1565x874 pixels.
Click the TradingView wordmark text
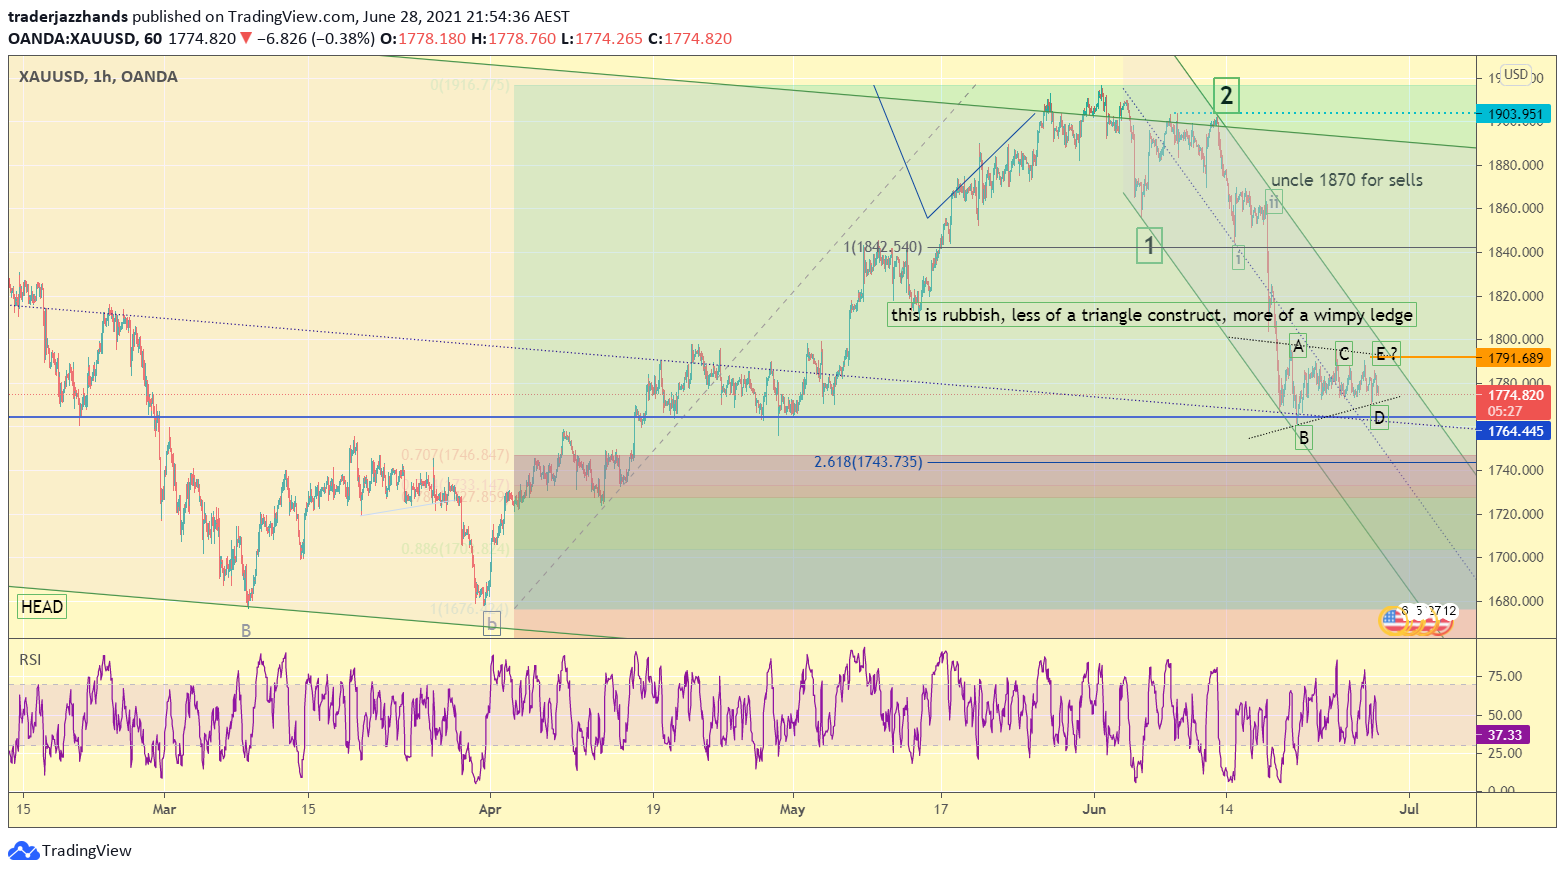tap(86, 851)
